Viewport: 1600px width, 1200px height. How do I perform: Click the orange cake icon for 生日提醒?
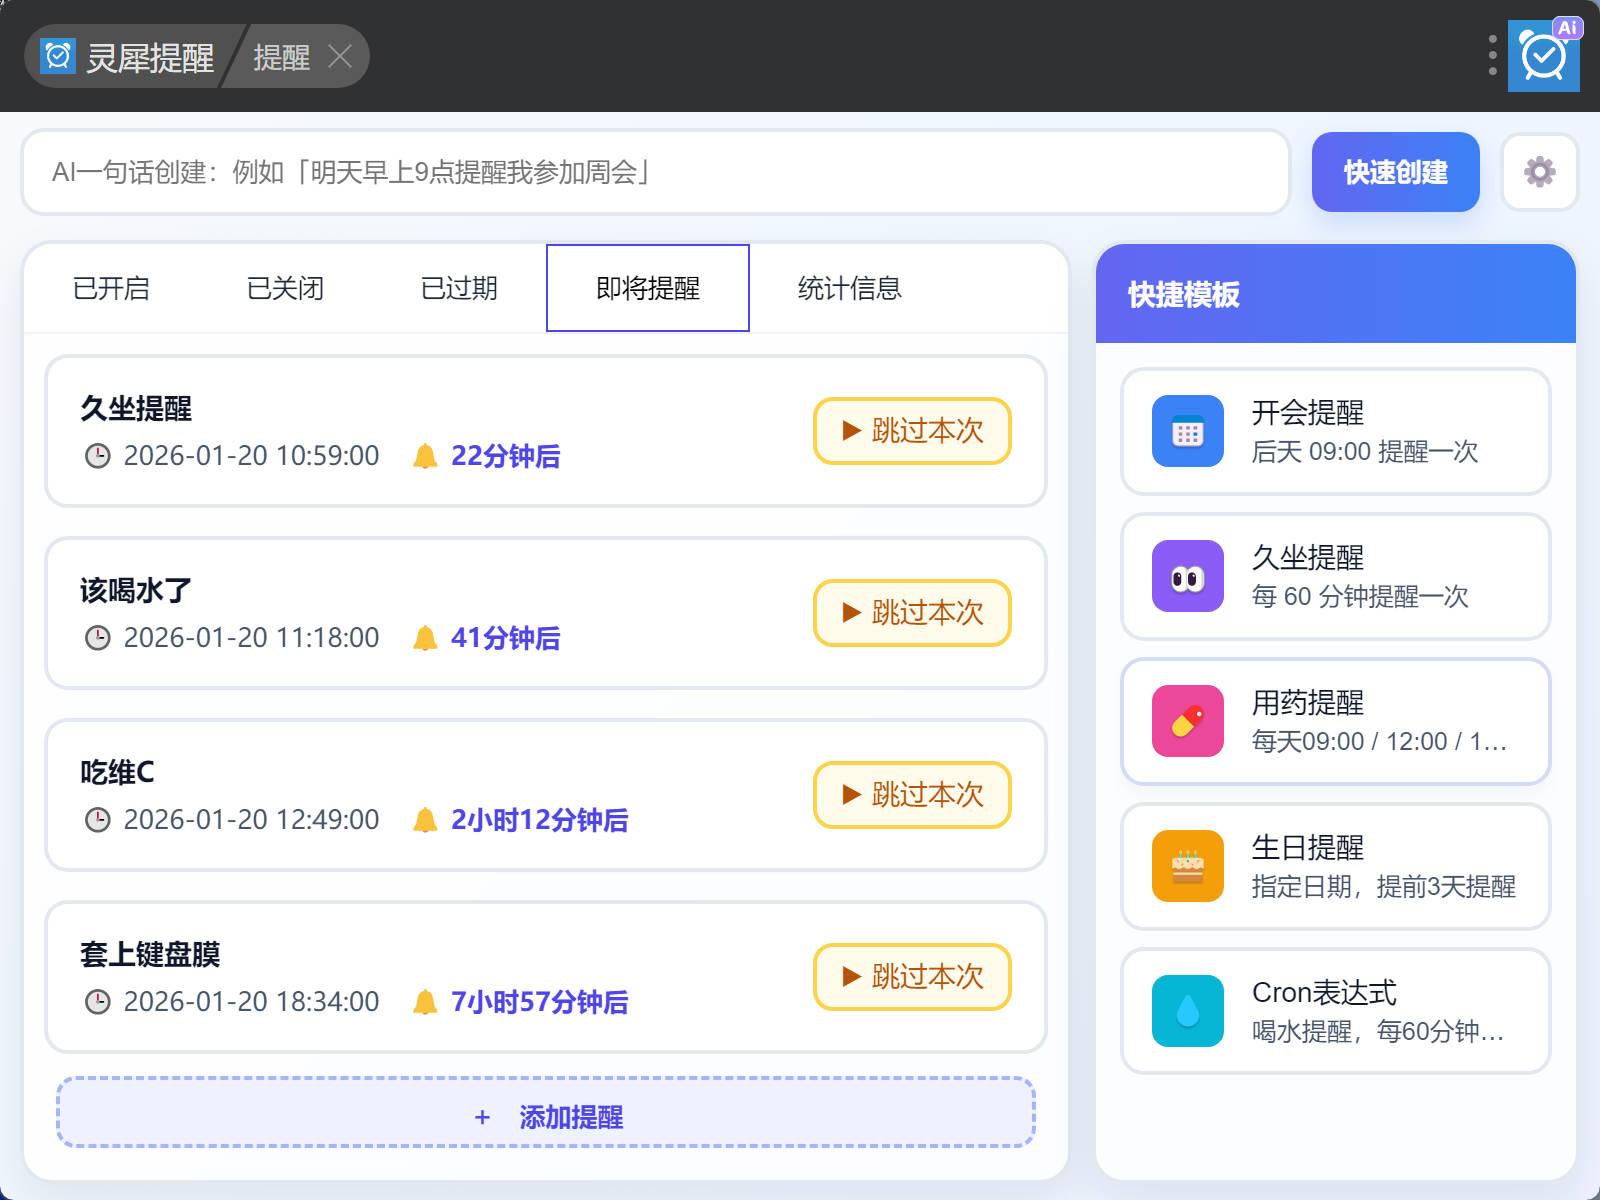click(1187, 866)
